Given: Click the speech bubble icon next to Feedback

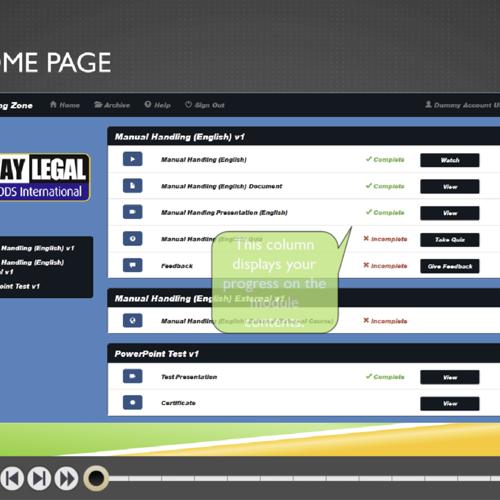Looking at the screenshot, I should pyautogui.click(x=132, y=265).
